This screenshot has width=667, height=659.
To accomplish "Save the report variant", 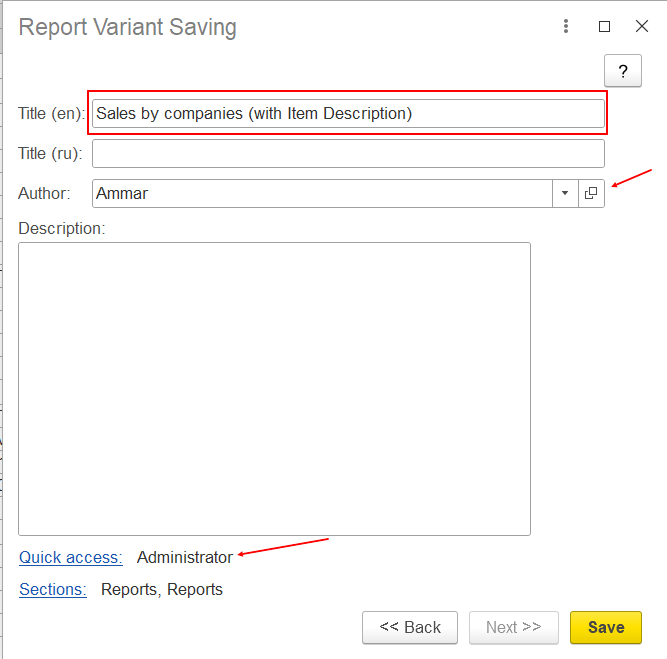I will [606, 627].
